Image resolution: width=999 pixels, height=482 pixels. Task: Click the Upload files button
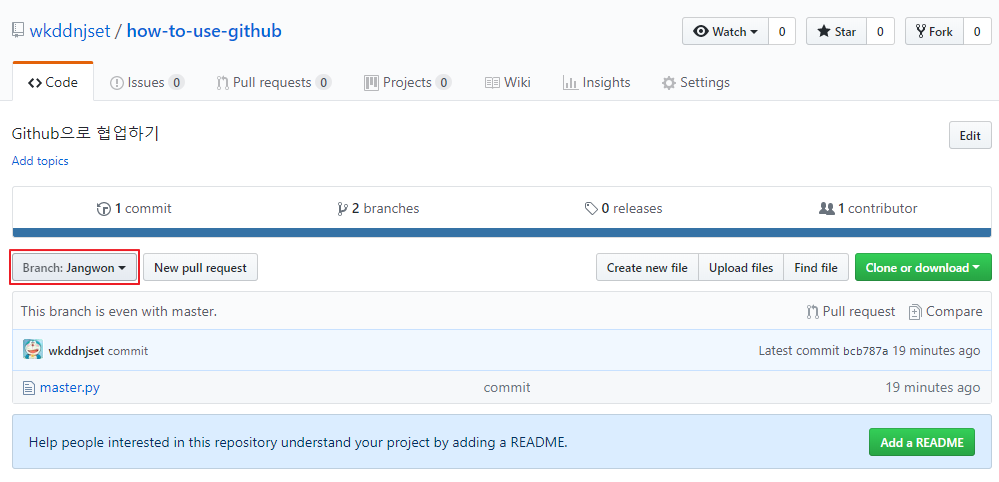point(741,267)
